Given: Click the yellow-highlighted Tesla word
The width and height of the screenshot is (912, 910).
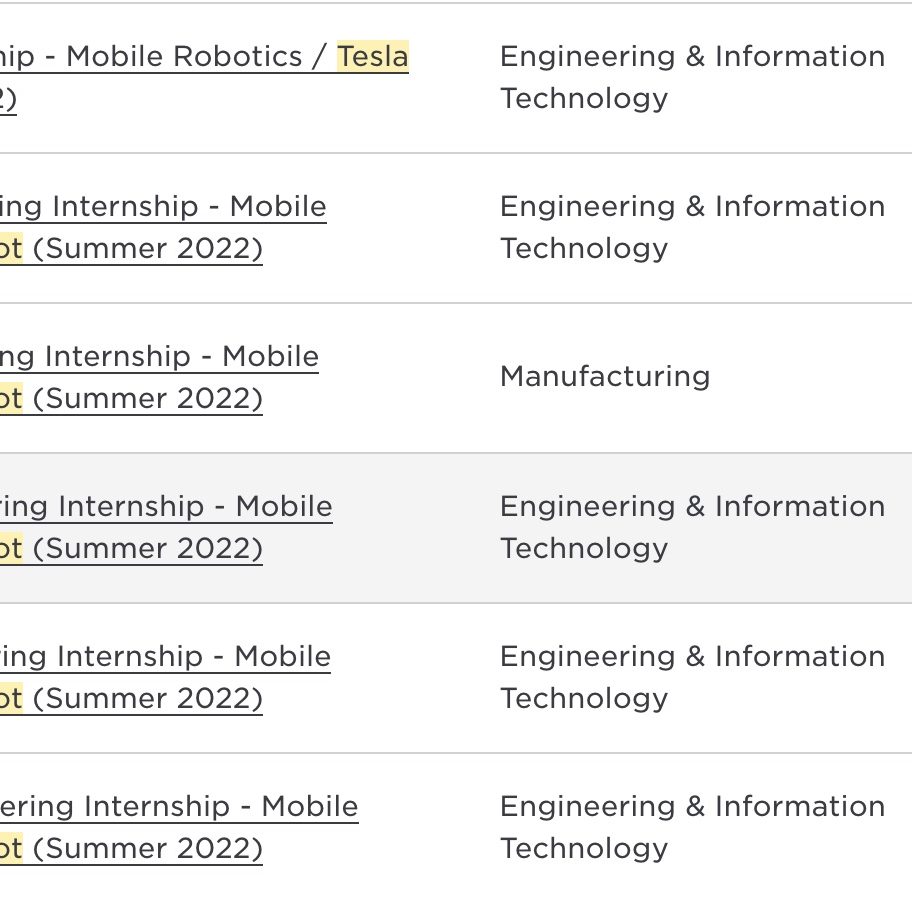Looking at the screenshot, I should click(x=373, y=57).
